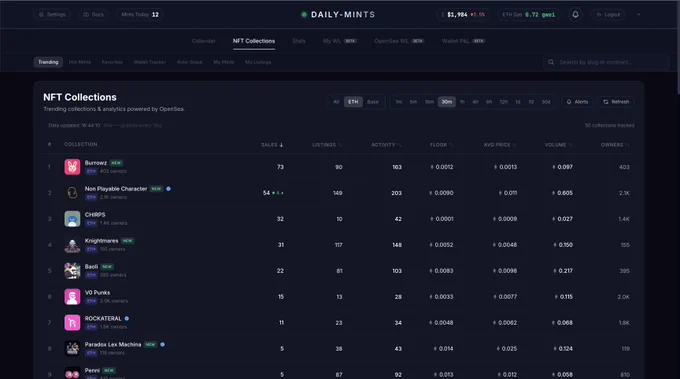
Task: Select the My Mints sub-tab
Action: click(x=224, y=62)
